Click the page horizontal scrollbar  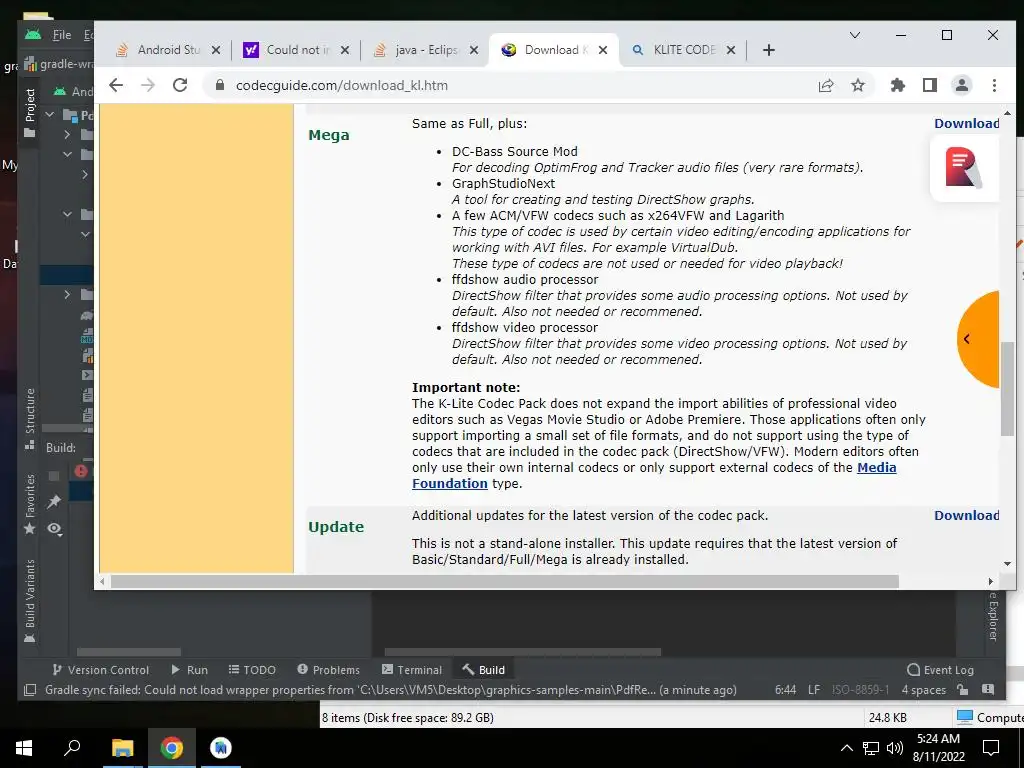click(x=504, y=581)
